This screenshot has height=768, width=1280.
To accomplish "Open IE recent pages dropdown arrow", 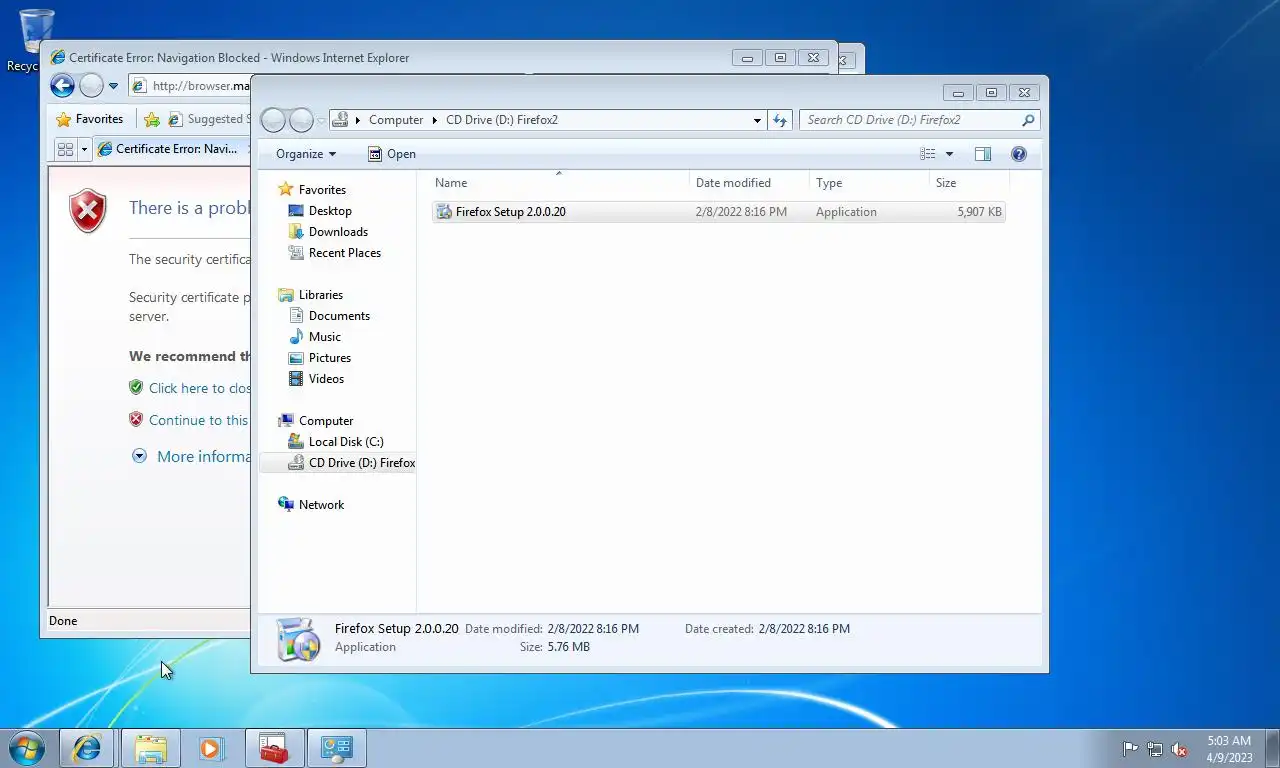I will click(113, 86).
